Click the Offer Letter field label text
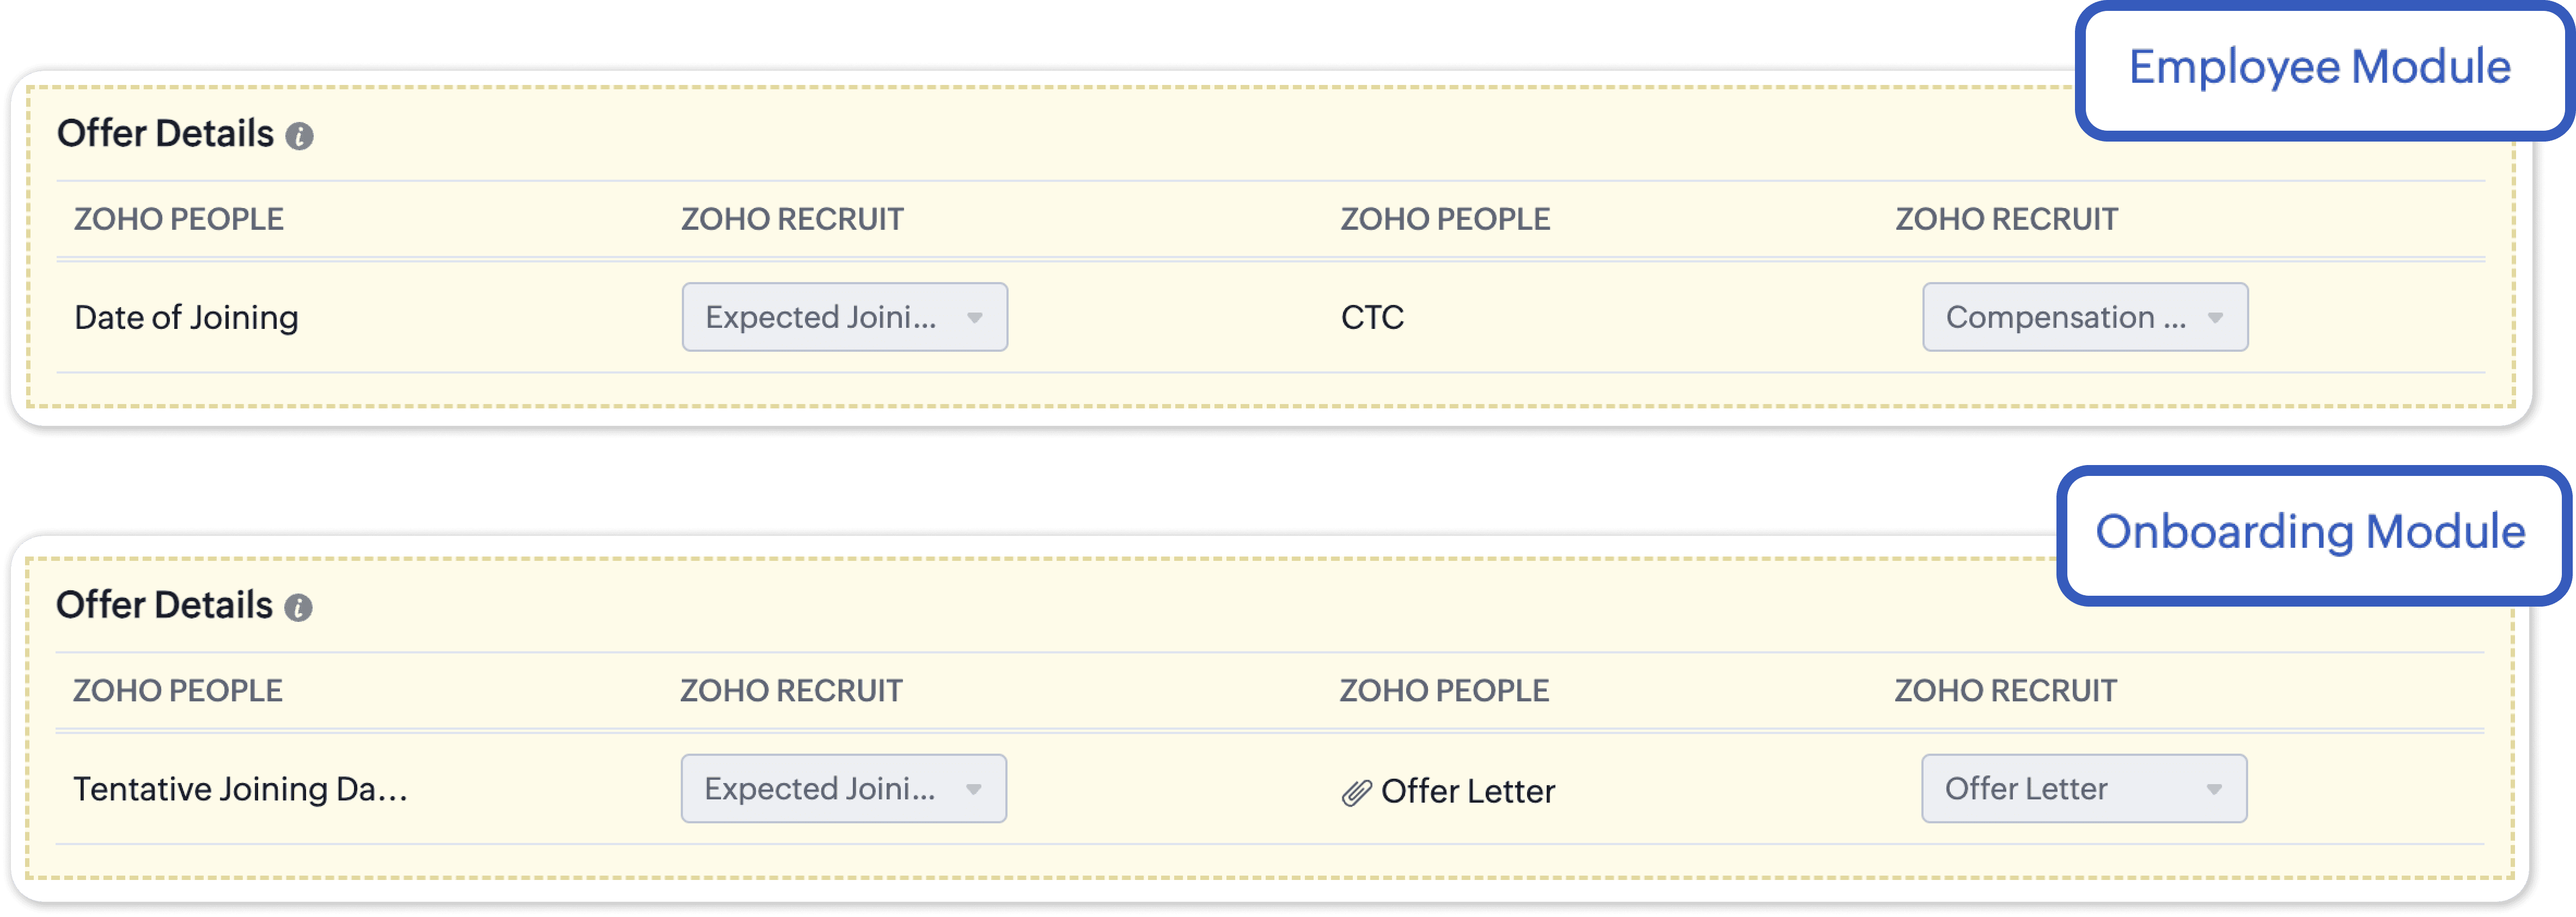 pos(1467,791)
